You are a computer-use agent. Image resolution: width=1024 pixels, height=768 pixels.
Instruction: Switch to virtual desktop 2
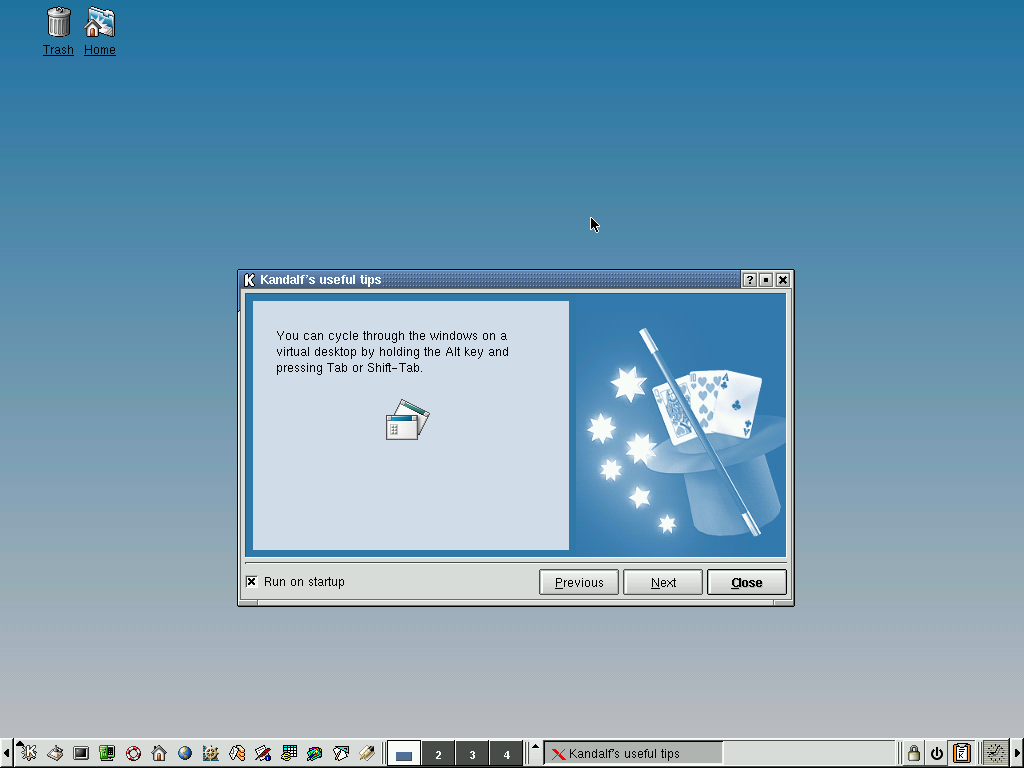coord(438,754)
